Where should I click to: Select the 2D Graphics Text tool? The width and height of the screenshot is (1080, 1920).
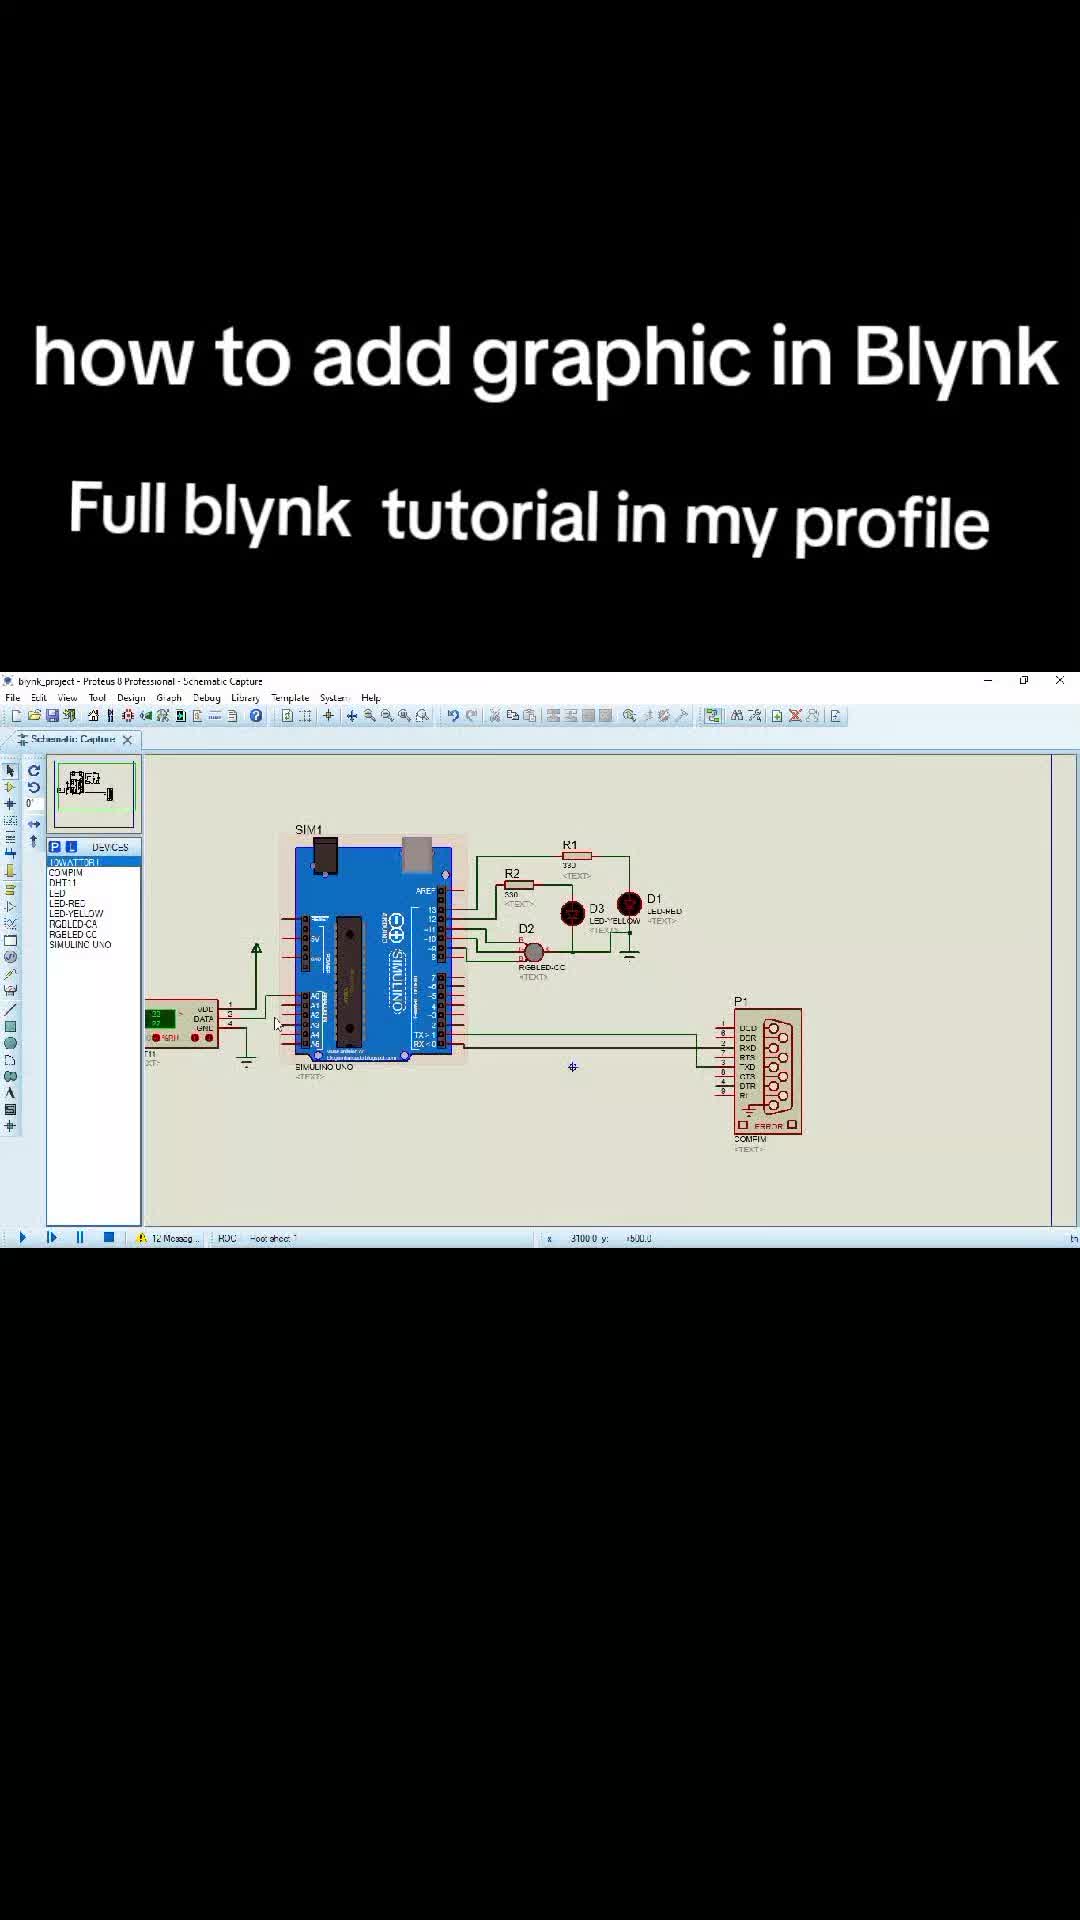pyautogui.click(x=10, y=1093)
